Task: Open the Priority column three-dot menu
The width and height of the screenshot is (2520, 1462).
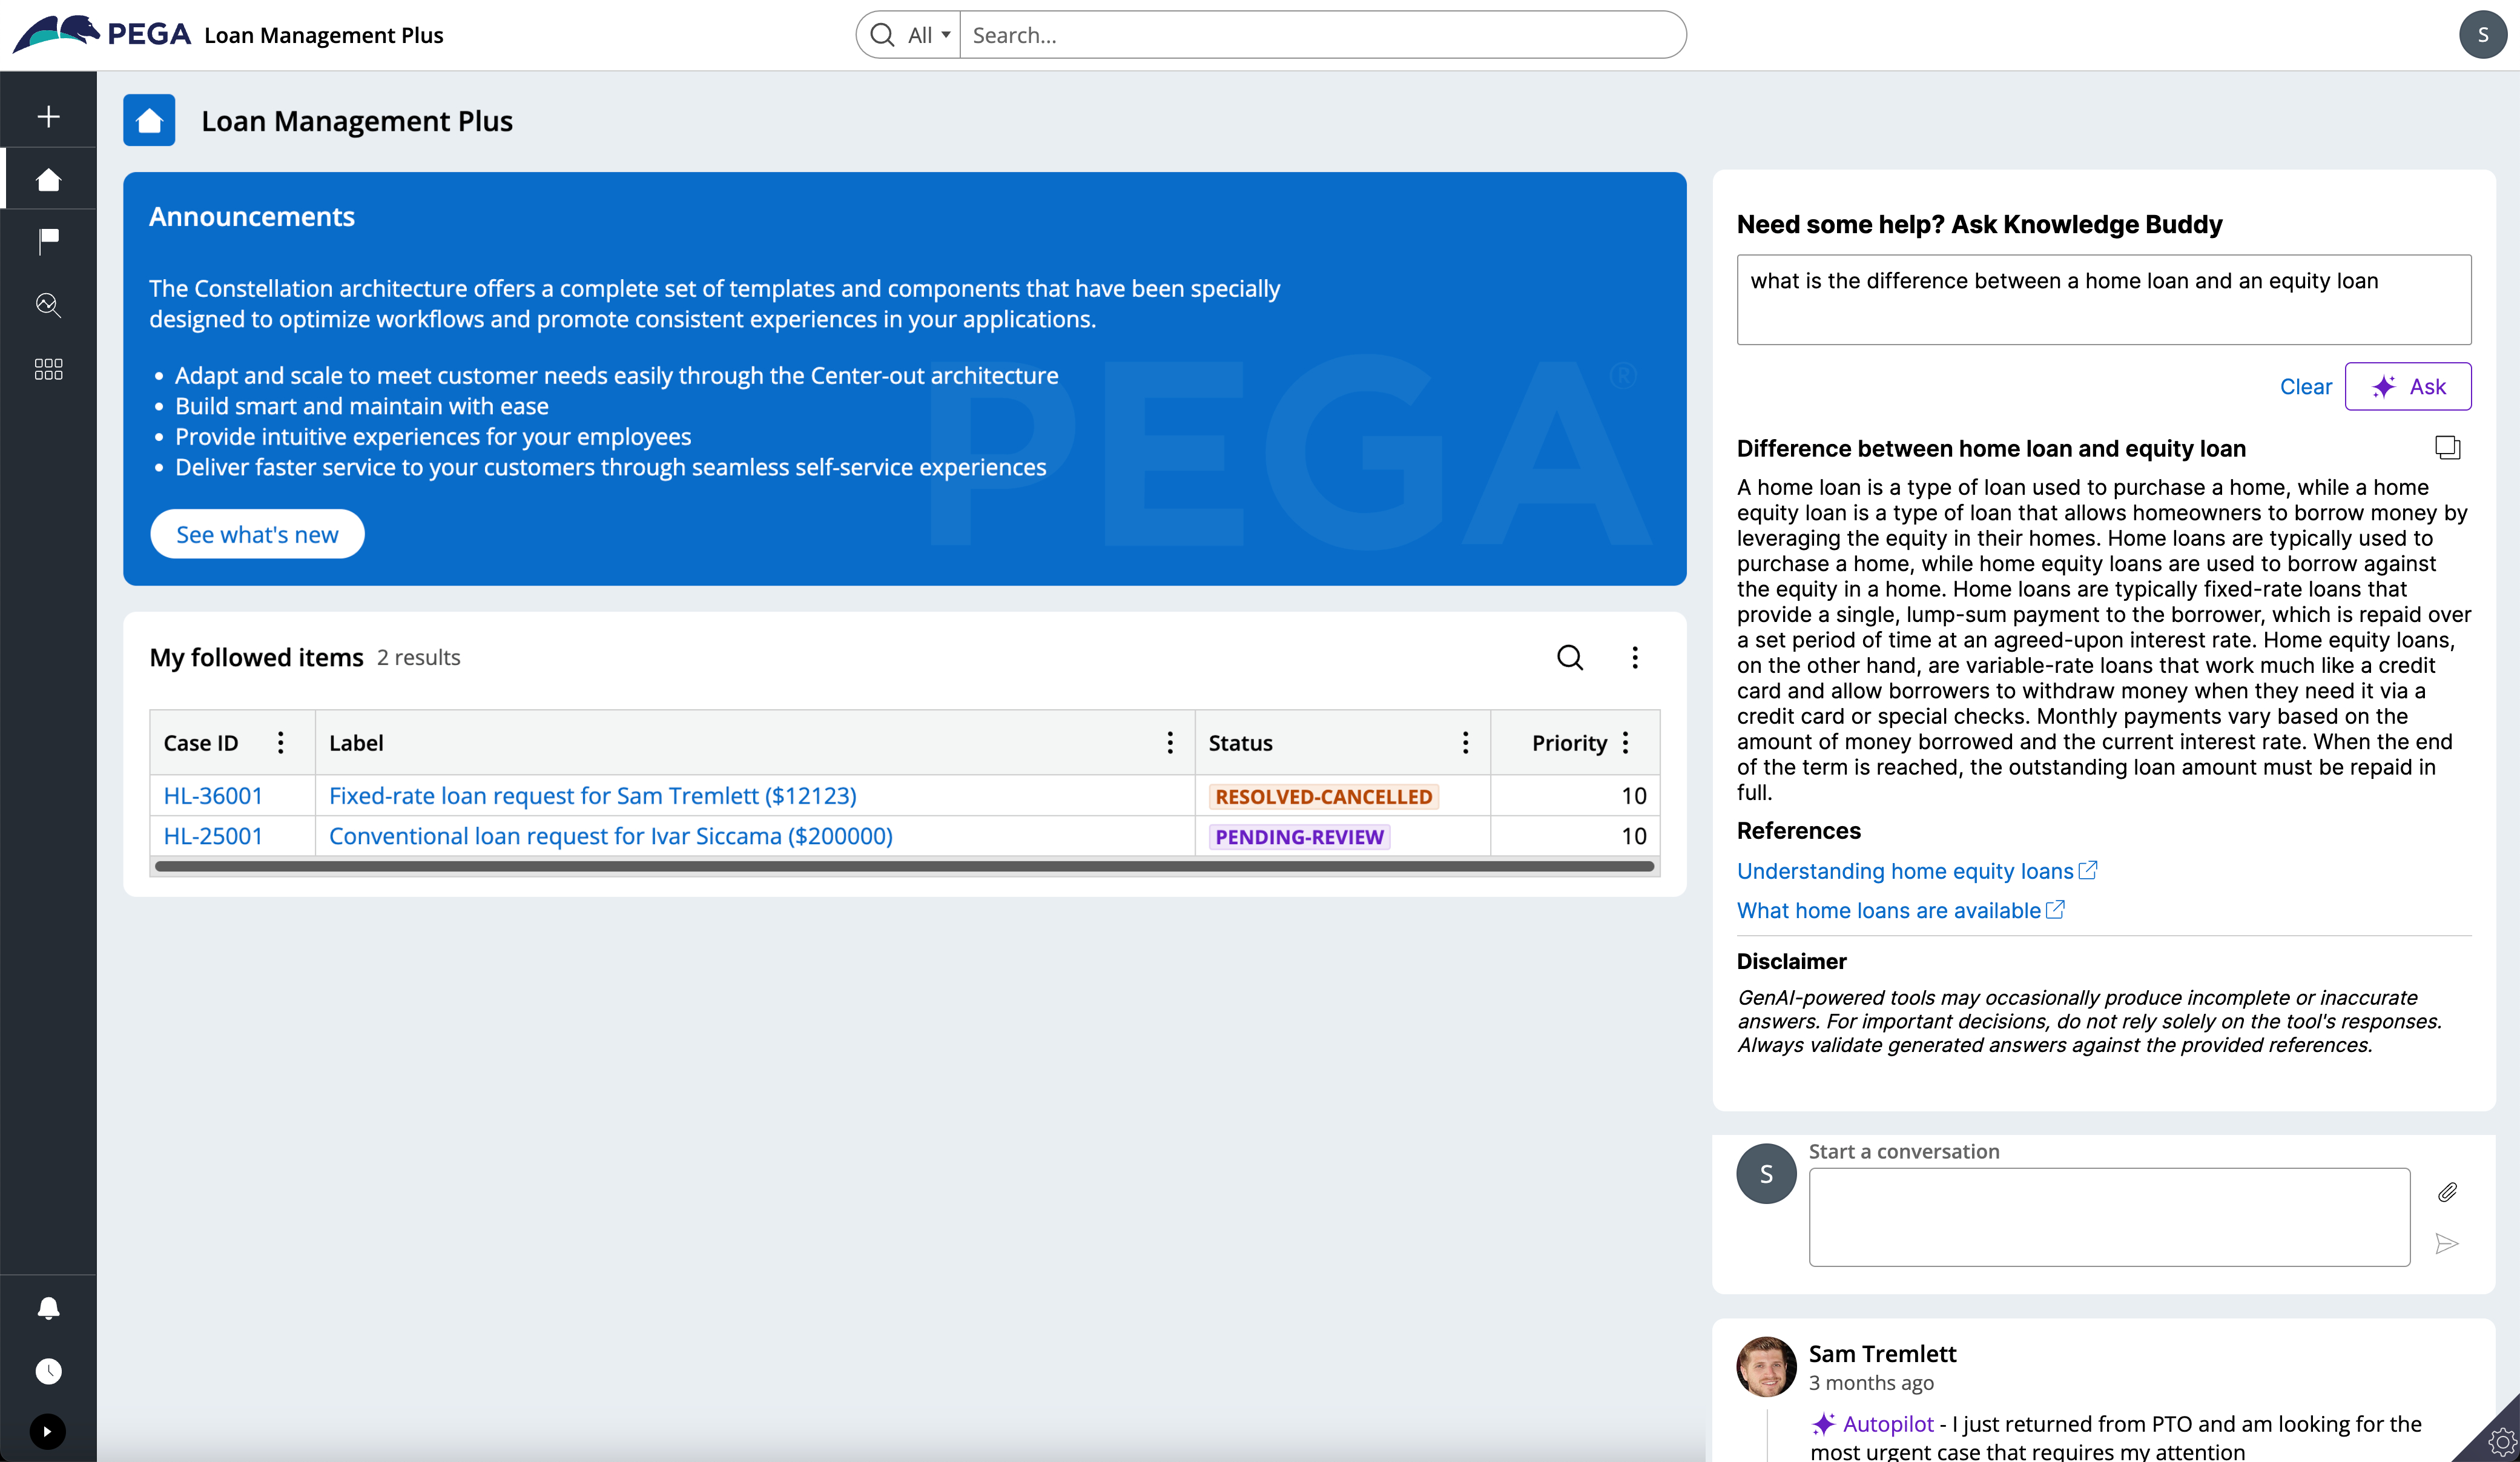Action: coord(1625,742)
